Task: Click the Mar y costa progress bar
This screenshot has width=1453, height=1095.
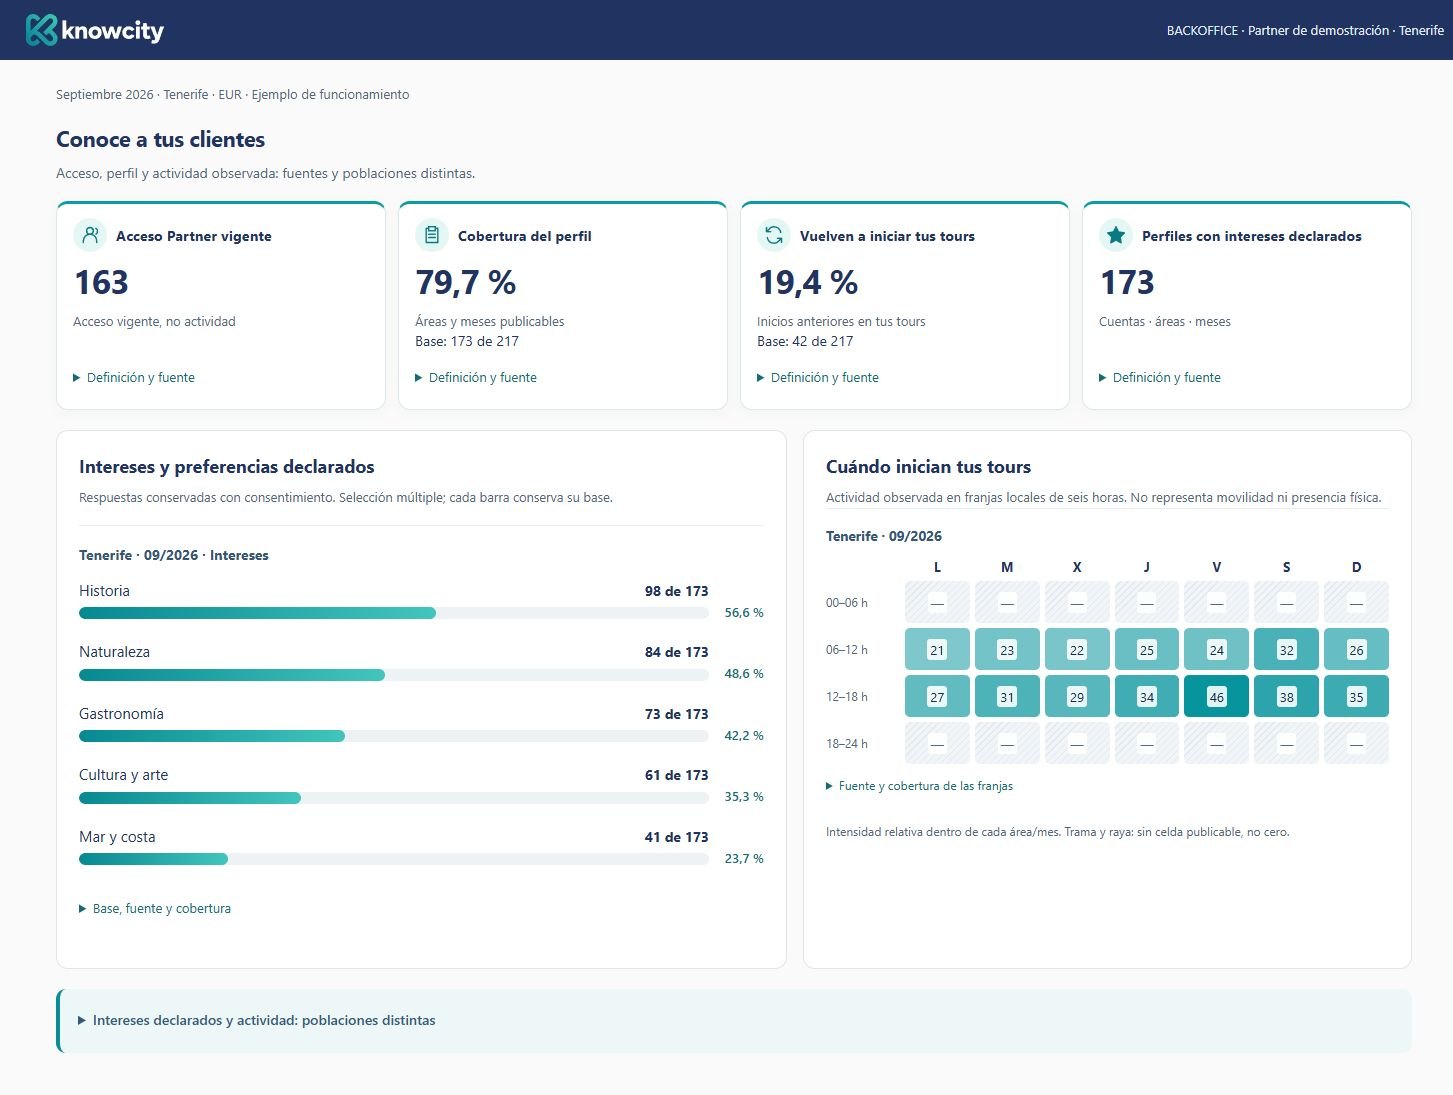Action: coord(394,859)
